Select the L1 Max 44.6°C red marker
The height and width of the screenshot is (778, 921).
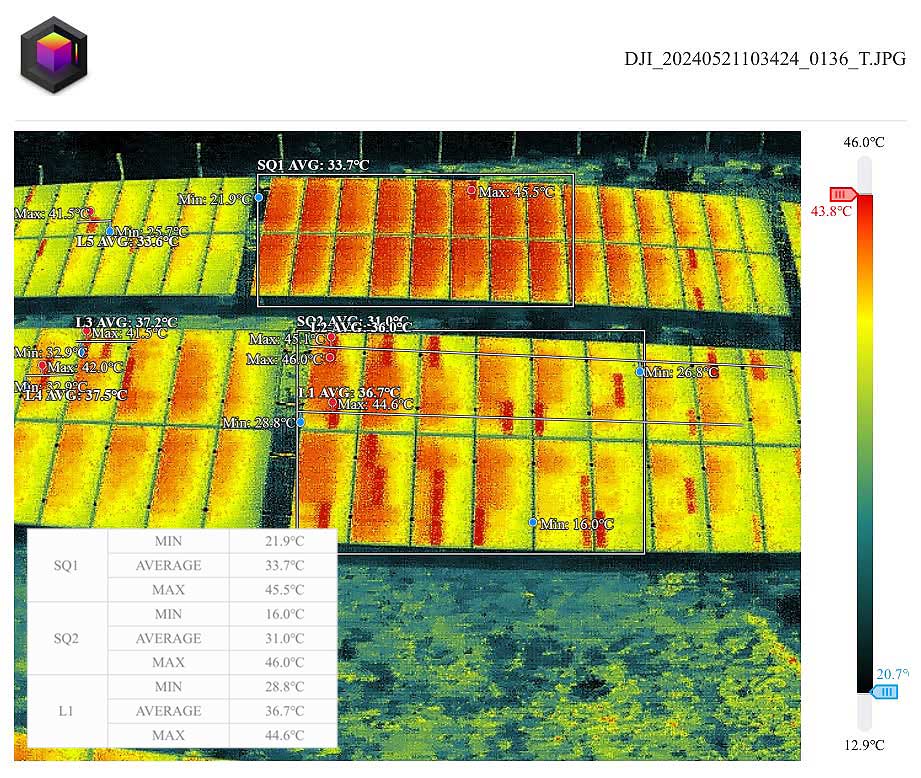pos(332,404)
